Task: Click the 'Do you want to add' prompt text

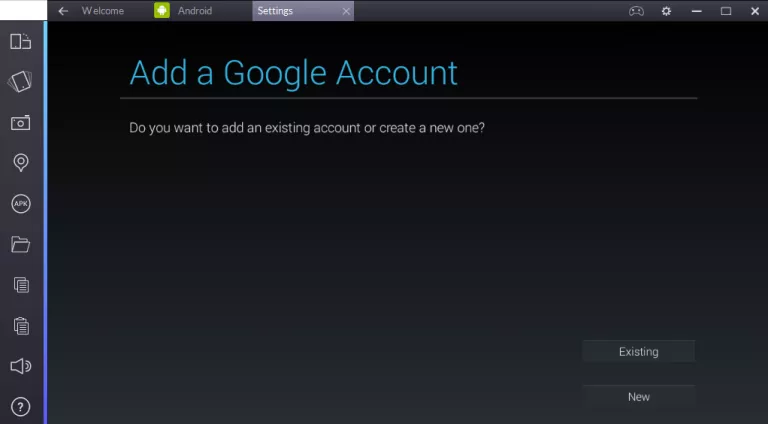Action: 307,128
